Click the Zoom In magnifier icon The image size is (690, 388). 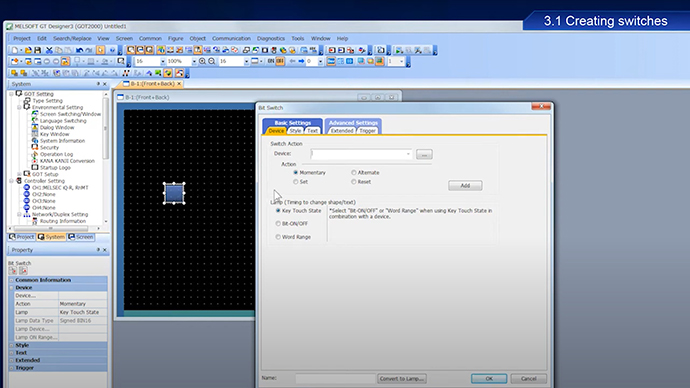[x=202, y=61]
